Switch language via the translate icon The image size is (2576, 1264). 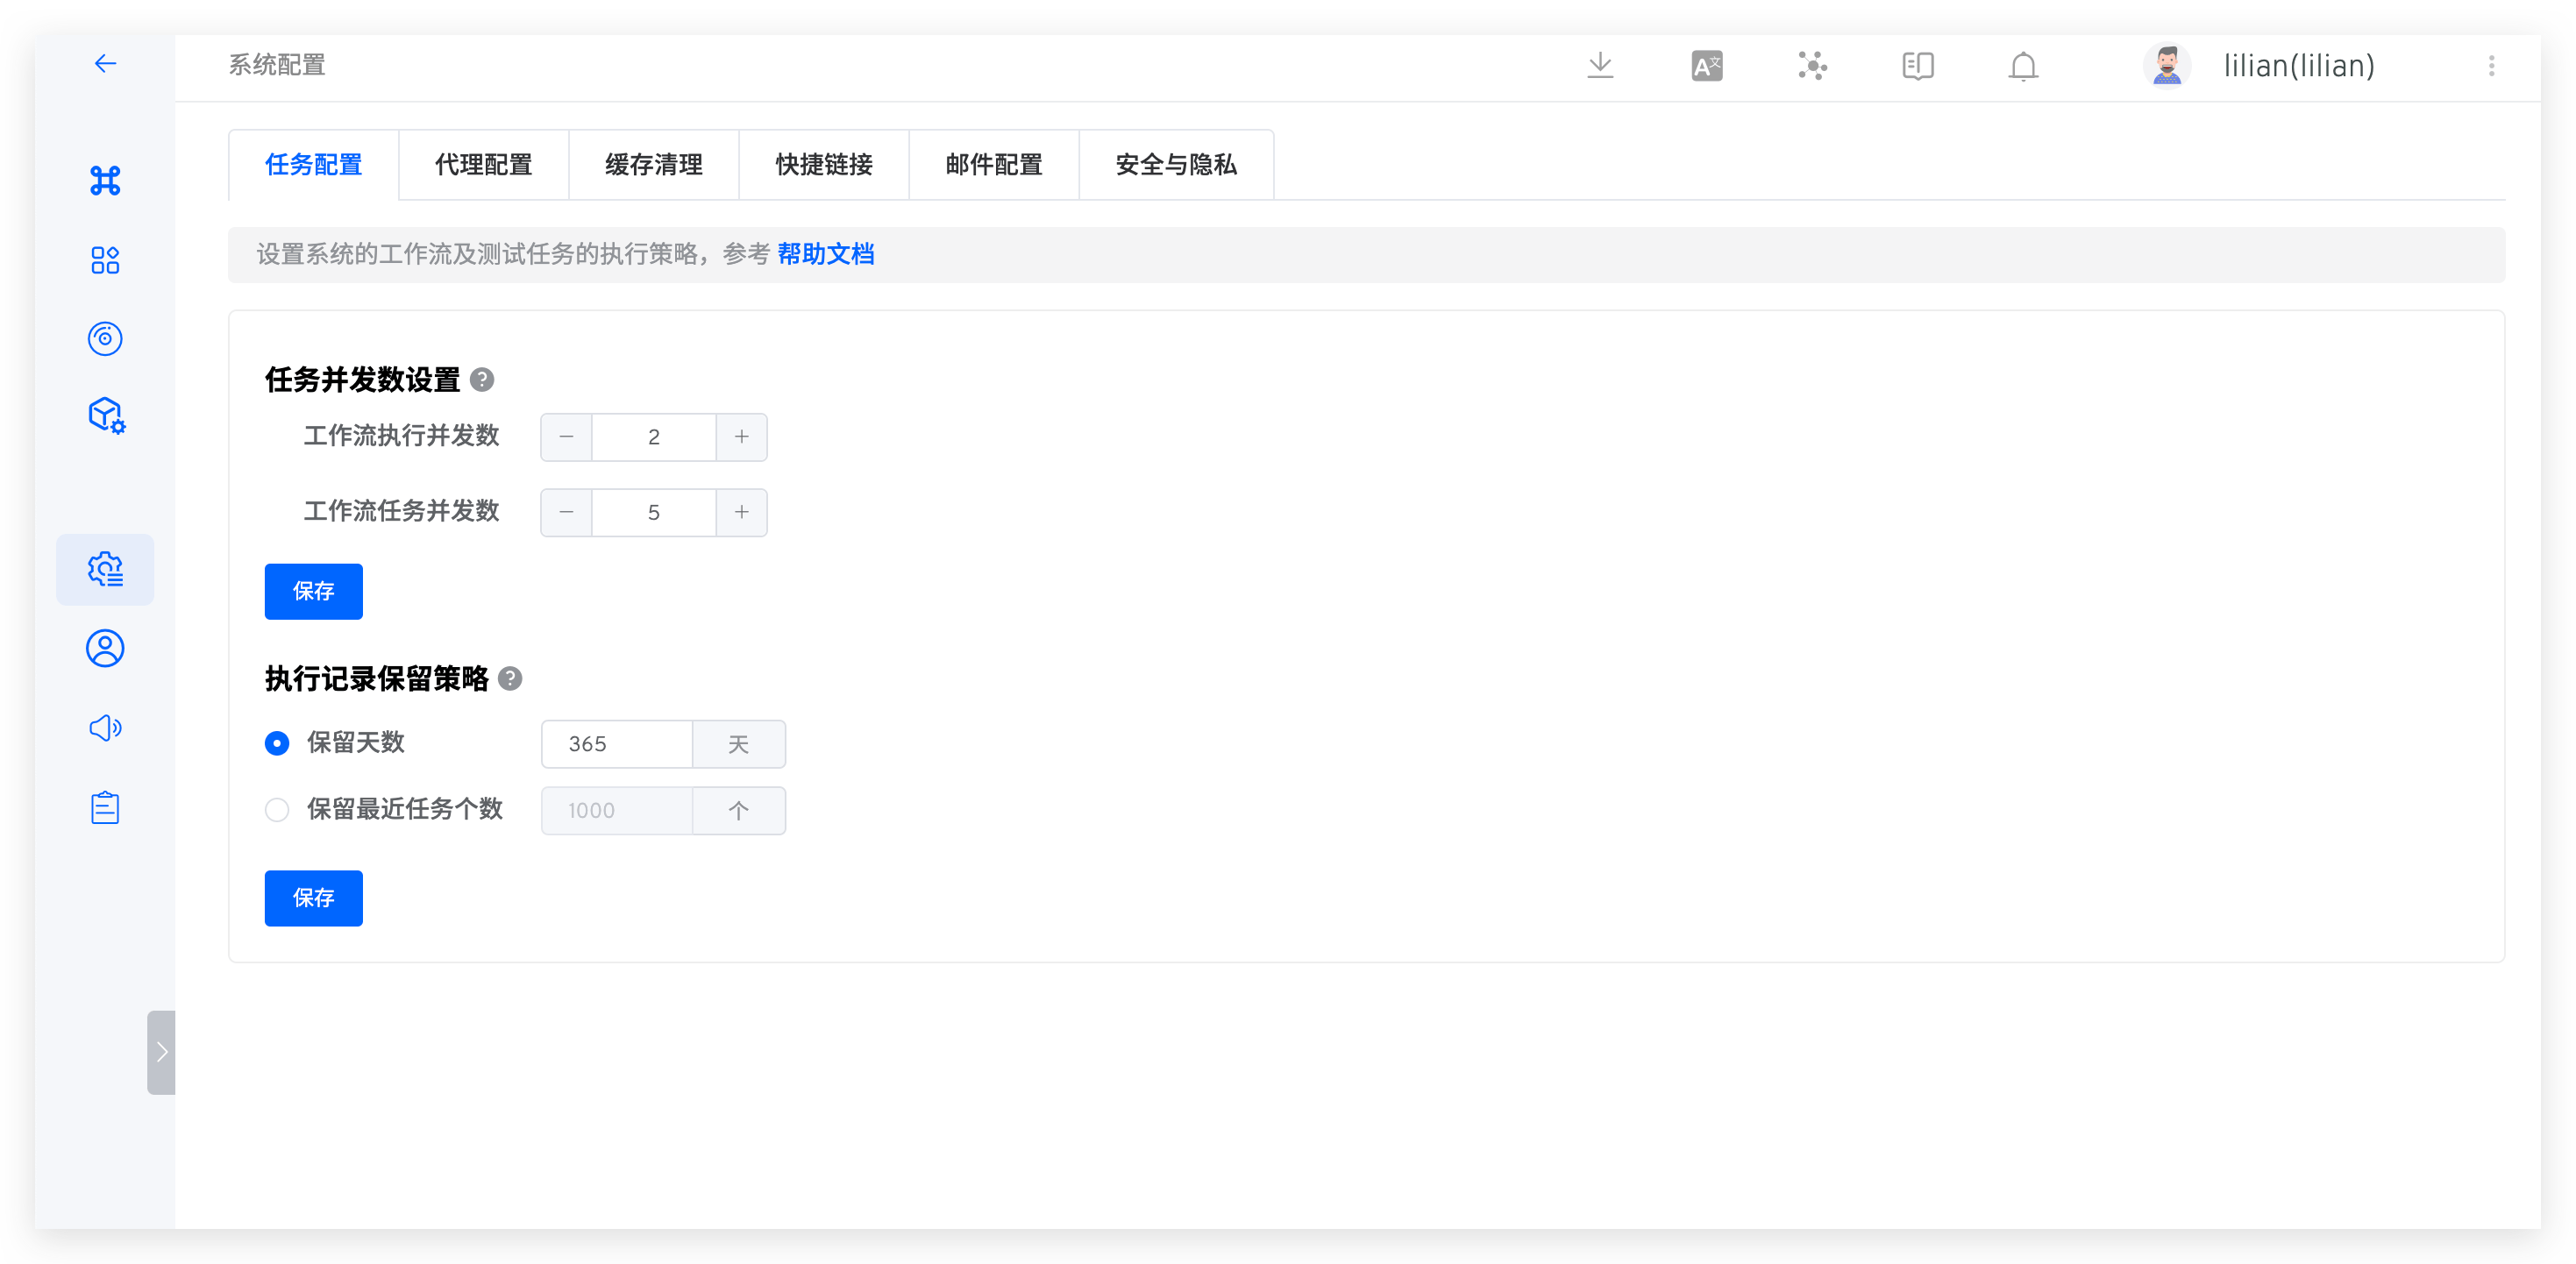coord(1706,65)
